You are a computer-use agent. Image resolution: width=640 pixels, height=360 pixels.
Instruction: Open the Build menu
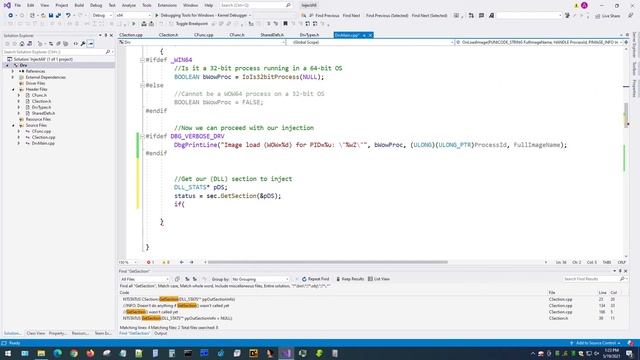point(79,5)
